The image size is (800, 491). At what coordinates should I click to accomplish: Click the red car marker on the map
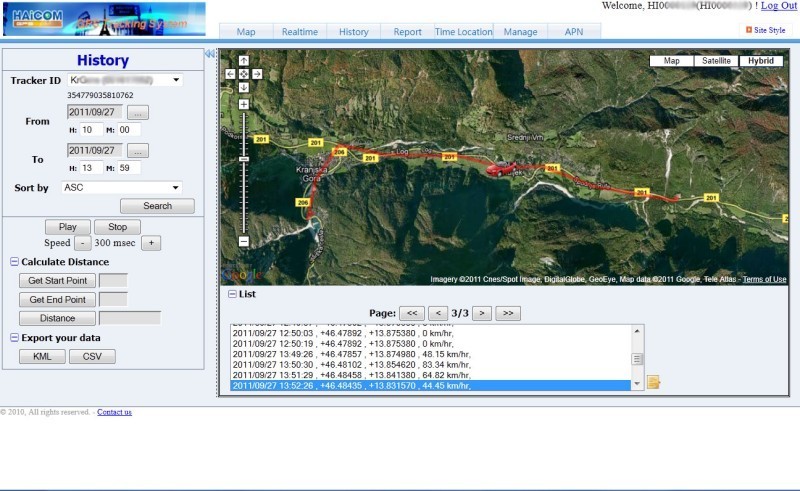tap(501, 168)
